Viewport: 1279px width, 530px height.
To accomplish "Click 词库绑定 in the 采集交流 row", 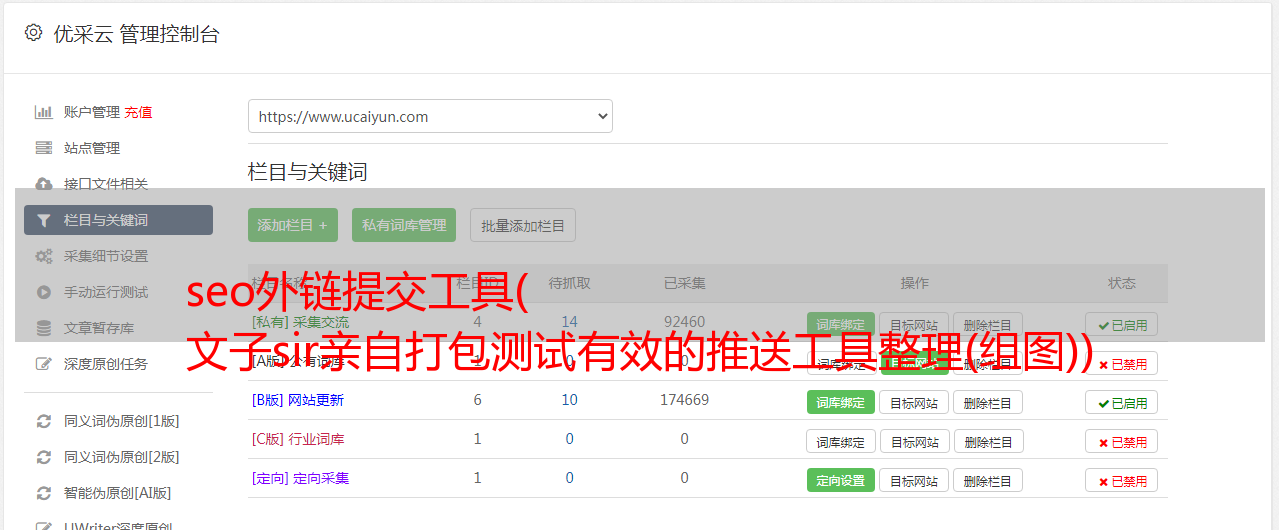I will pos(841,325).
